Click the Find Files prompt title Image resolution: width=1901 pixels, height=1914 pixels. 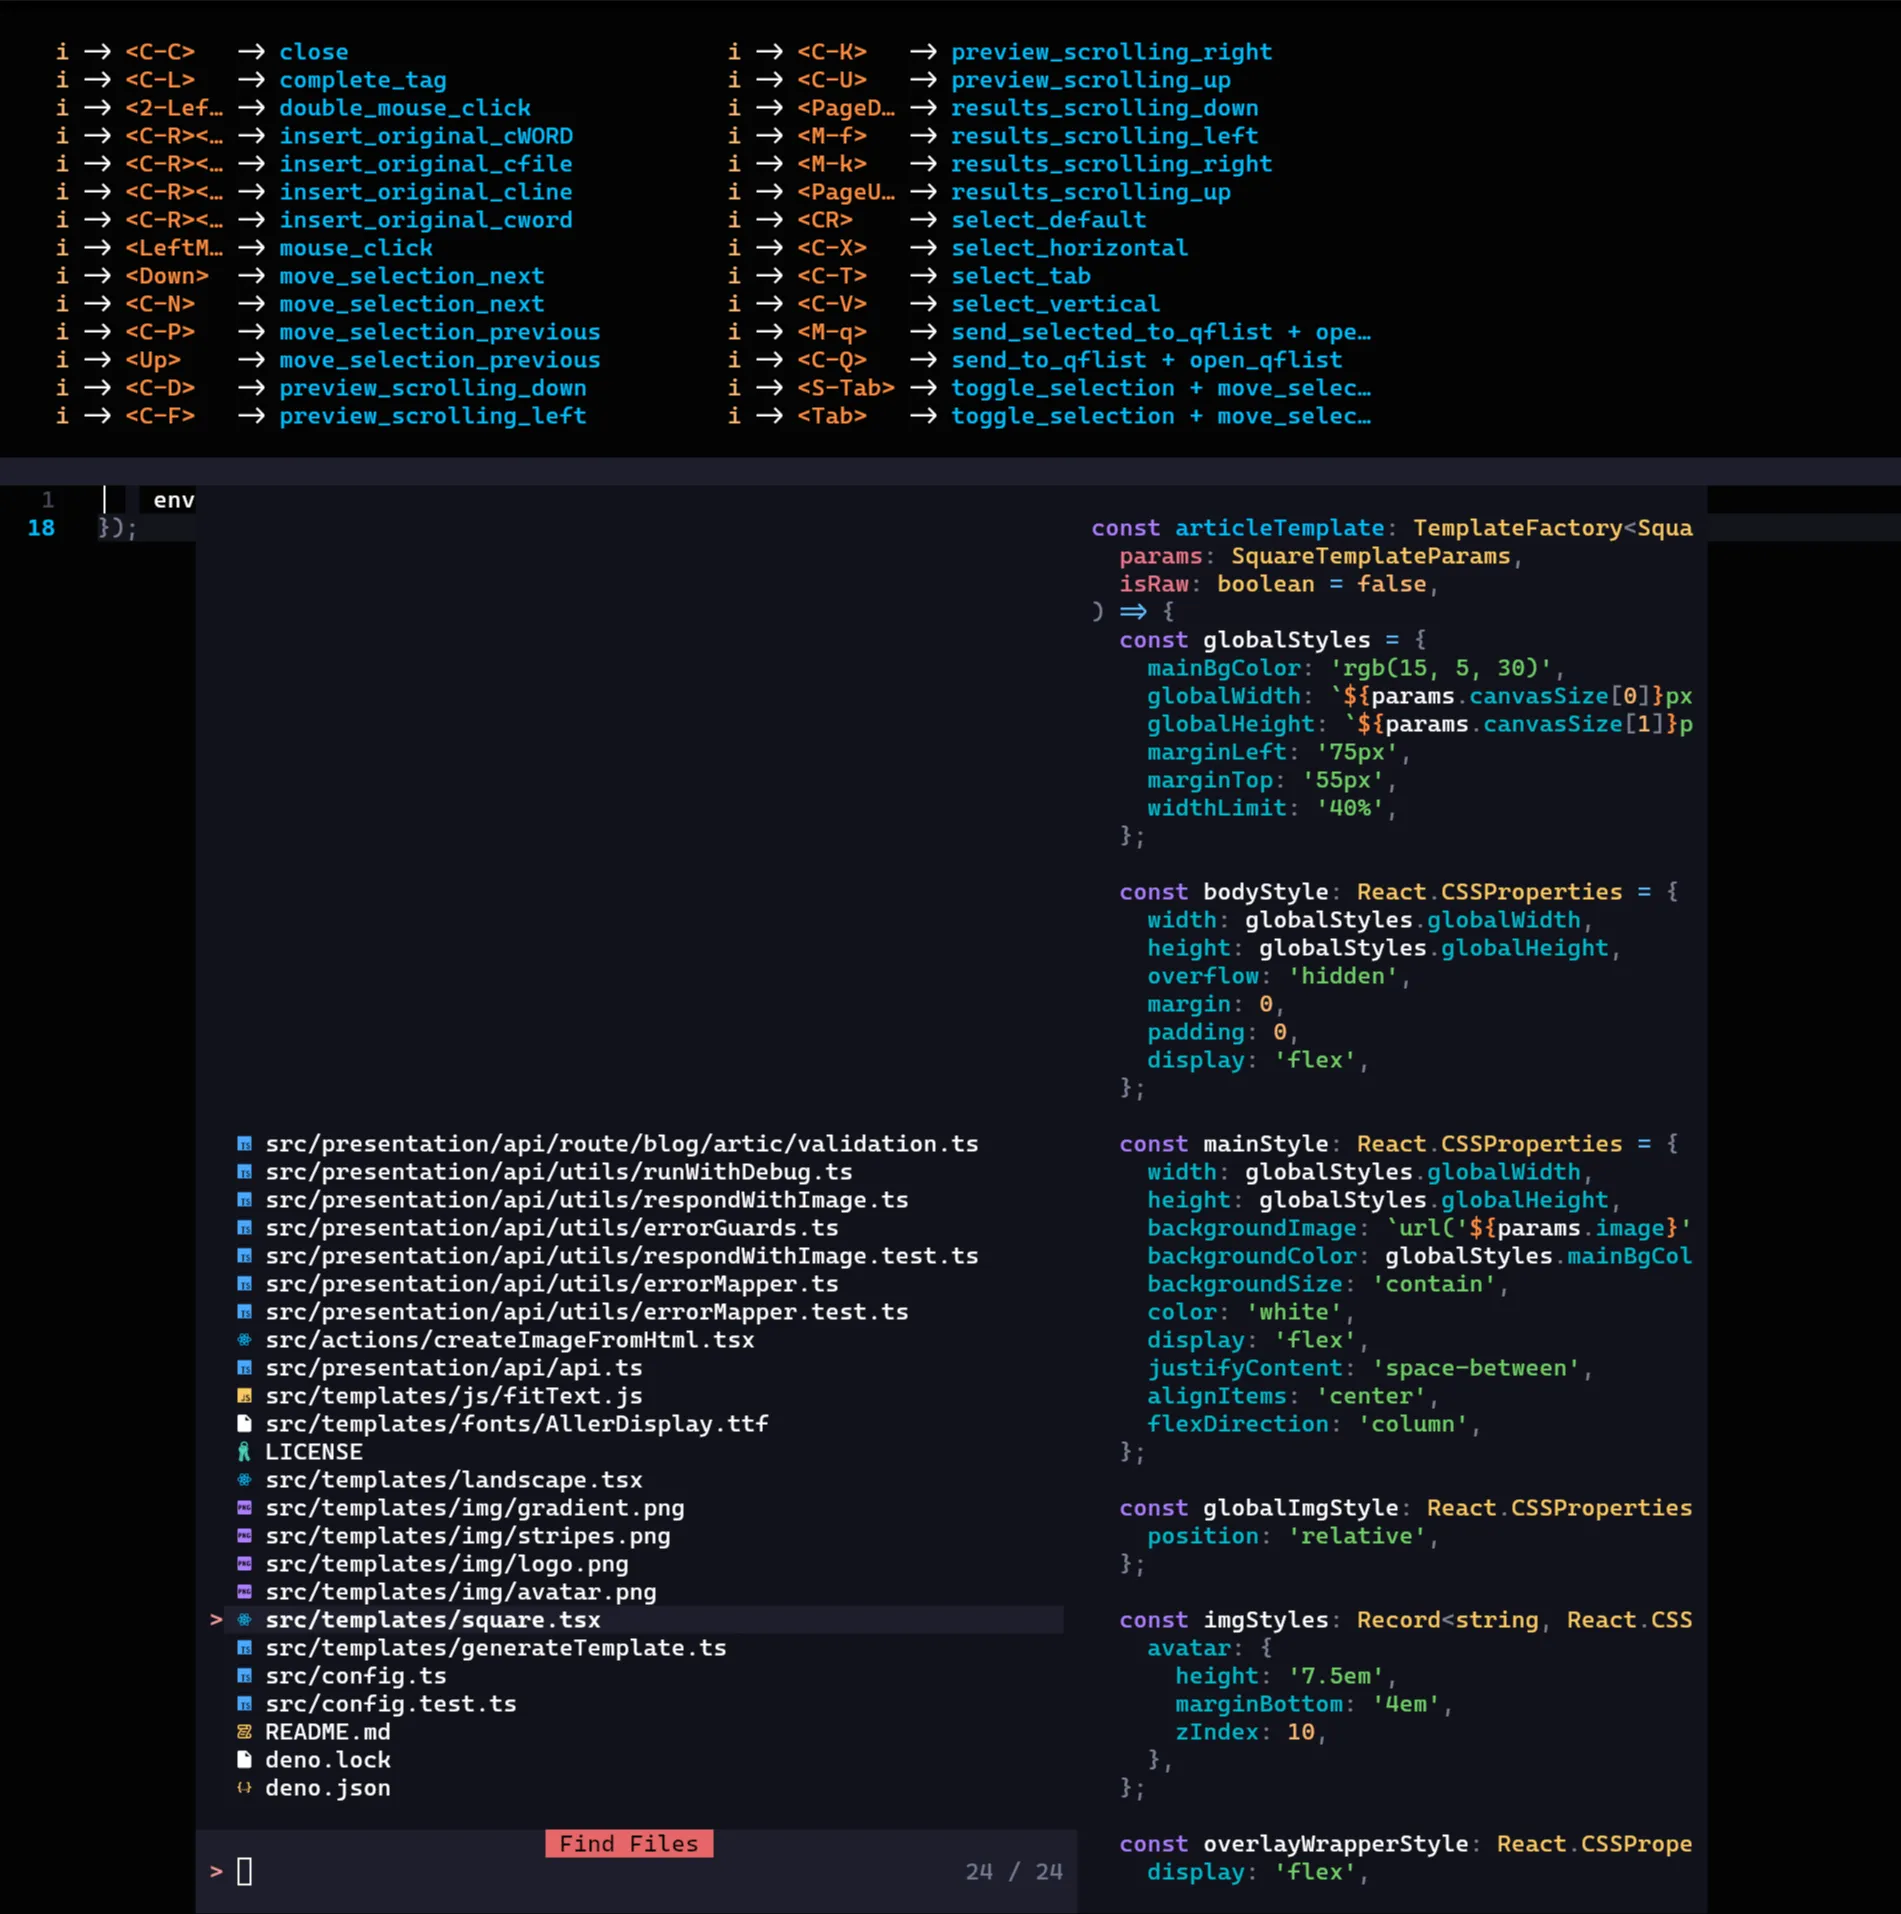point(629,1844)
